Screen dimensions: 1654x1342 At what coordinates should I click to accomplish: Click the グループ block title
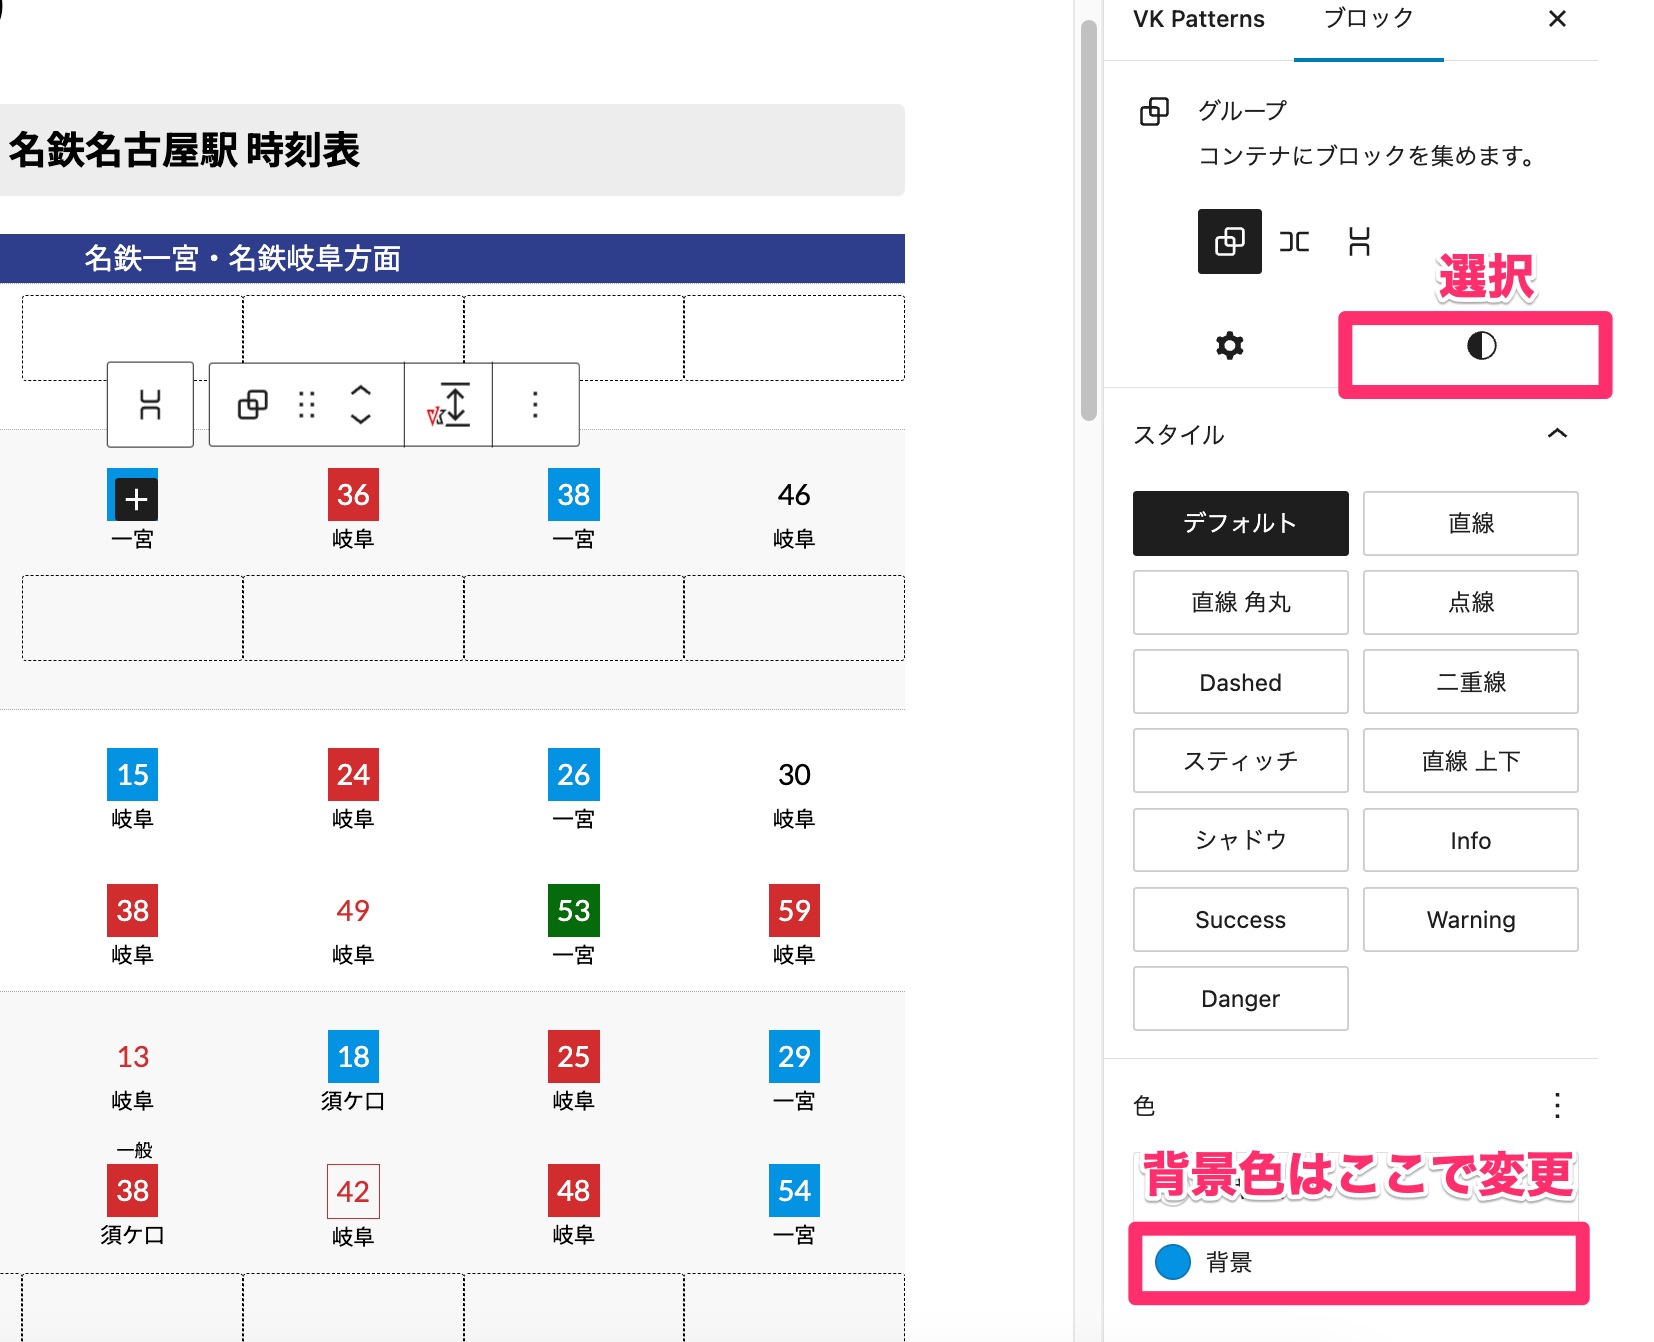1242,110
